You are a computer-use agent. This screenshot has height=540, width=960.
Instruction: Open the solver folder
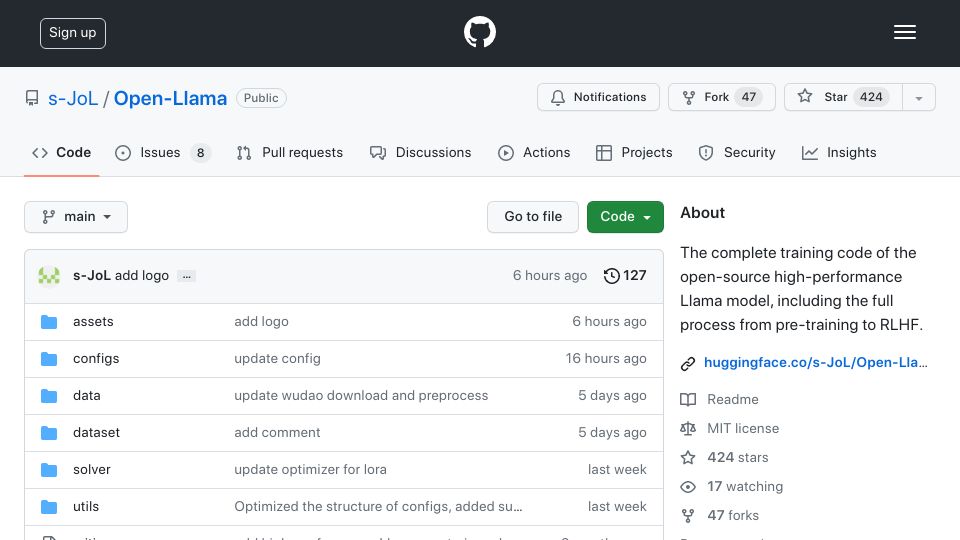[92, 470]
